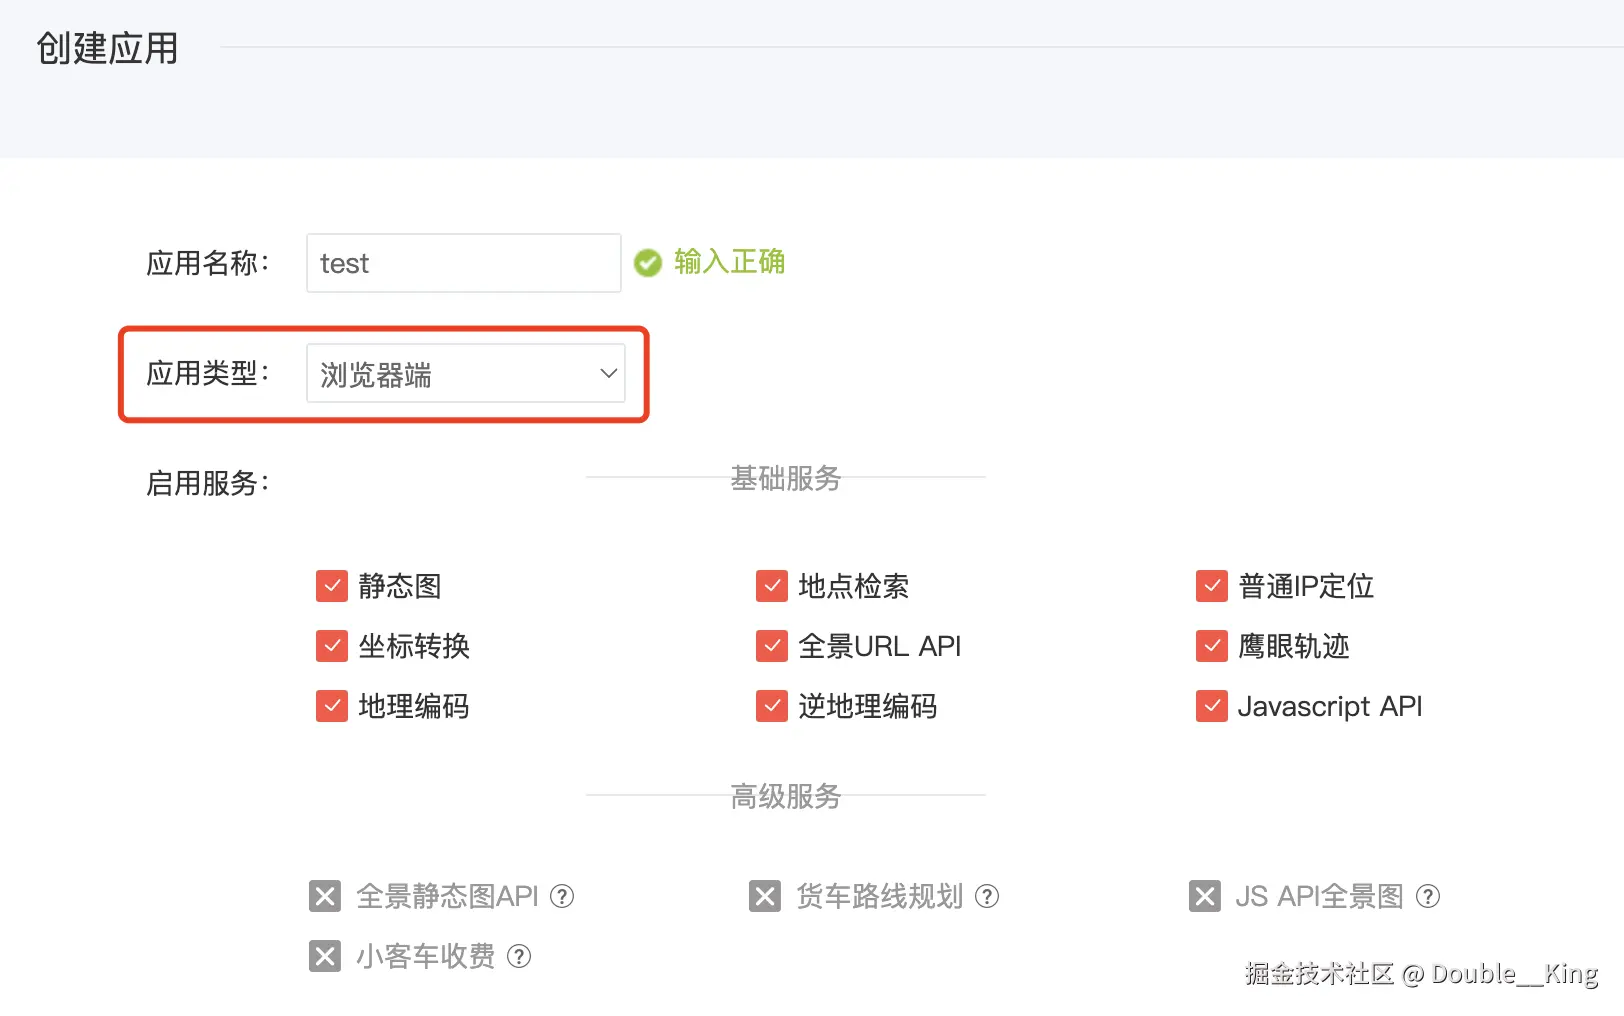Image resolution: width=1624 pixels, height=1016 pixels.
Task: Click help icon beside 全景静态图API
Action: click(x=563, y=896)
